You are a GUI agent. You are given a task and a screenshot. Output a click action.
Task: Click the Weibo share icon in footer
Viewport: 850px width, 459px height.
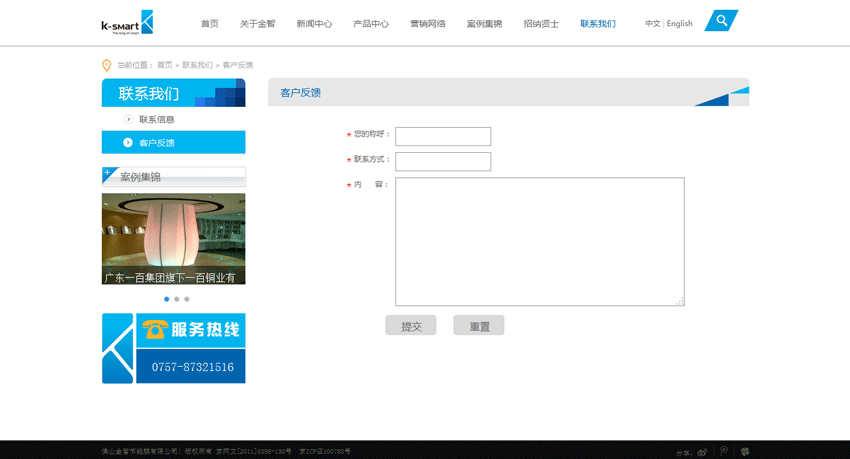[x=702, y=452]
